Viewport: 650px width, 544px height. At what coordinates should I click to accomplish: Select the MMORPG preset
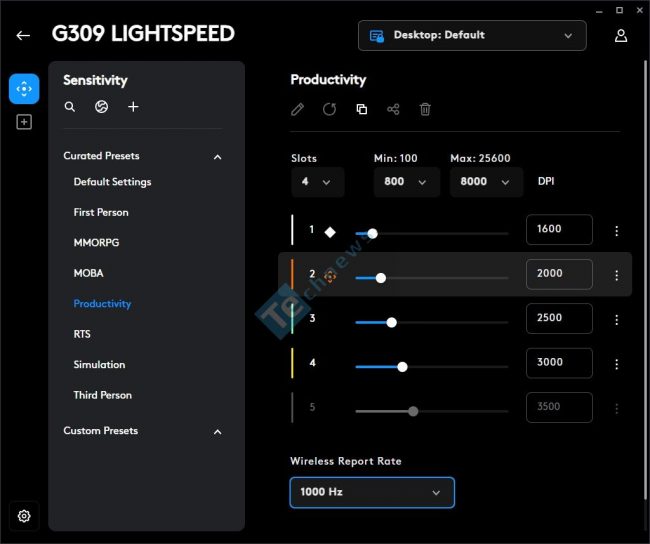(96, 243)
